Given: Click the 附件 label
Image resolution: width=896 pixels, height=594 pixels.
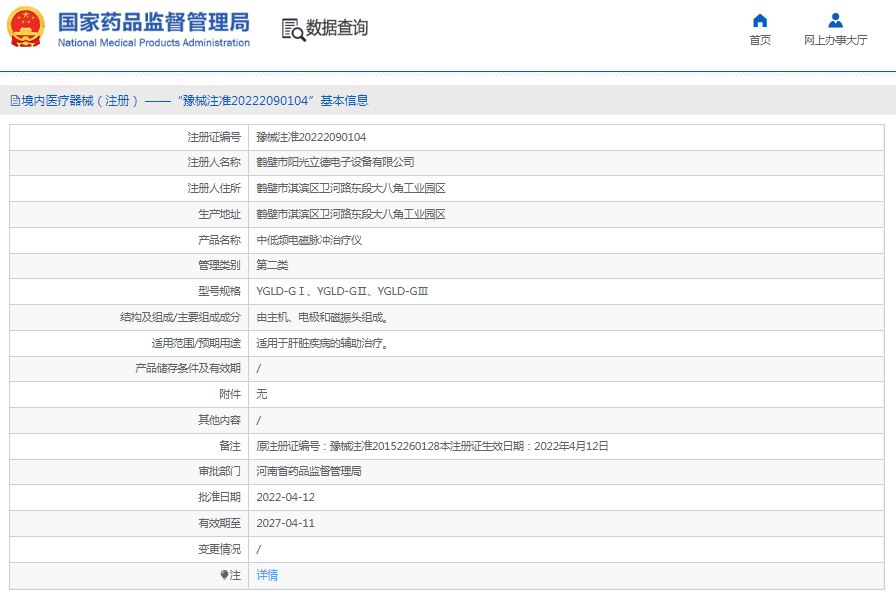Looking at the screenshot, I should (x=230, y=394).
